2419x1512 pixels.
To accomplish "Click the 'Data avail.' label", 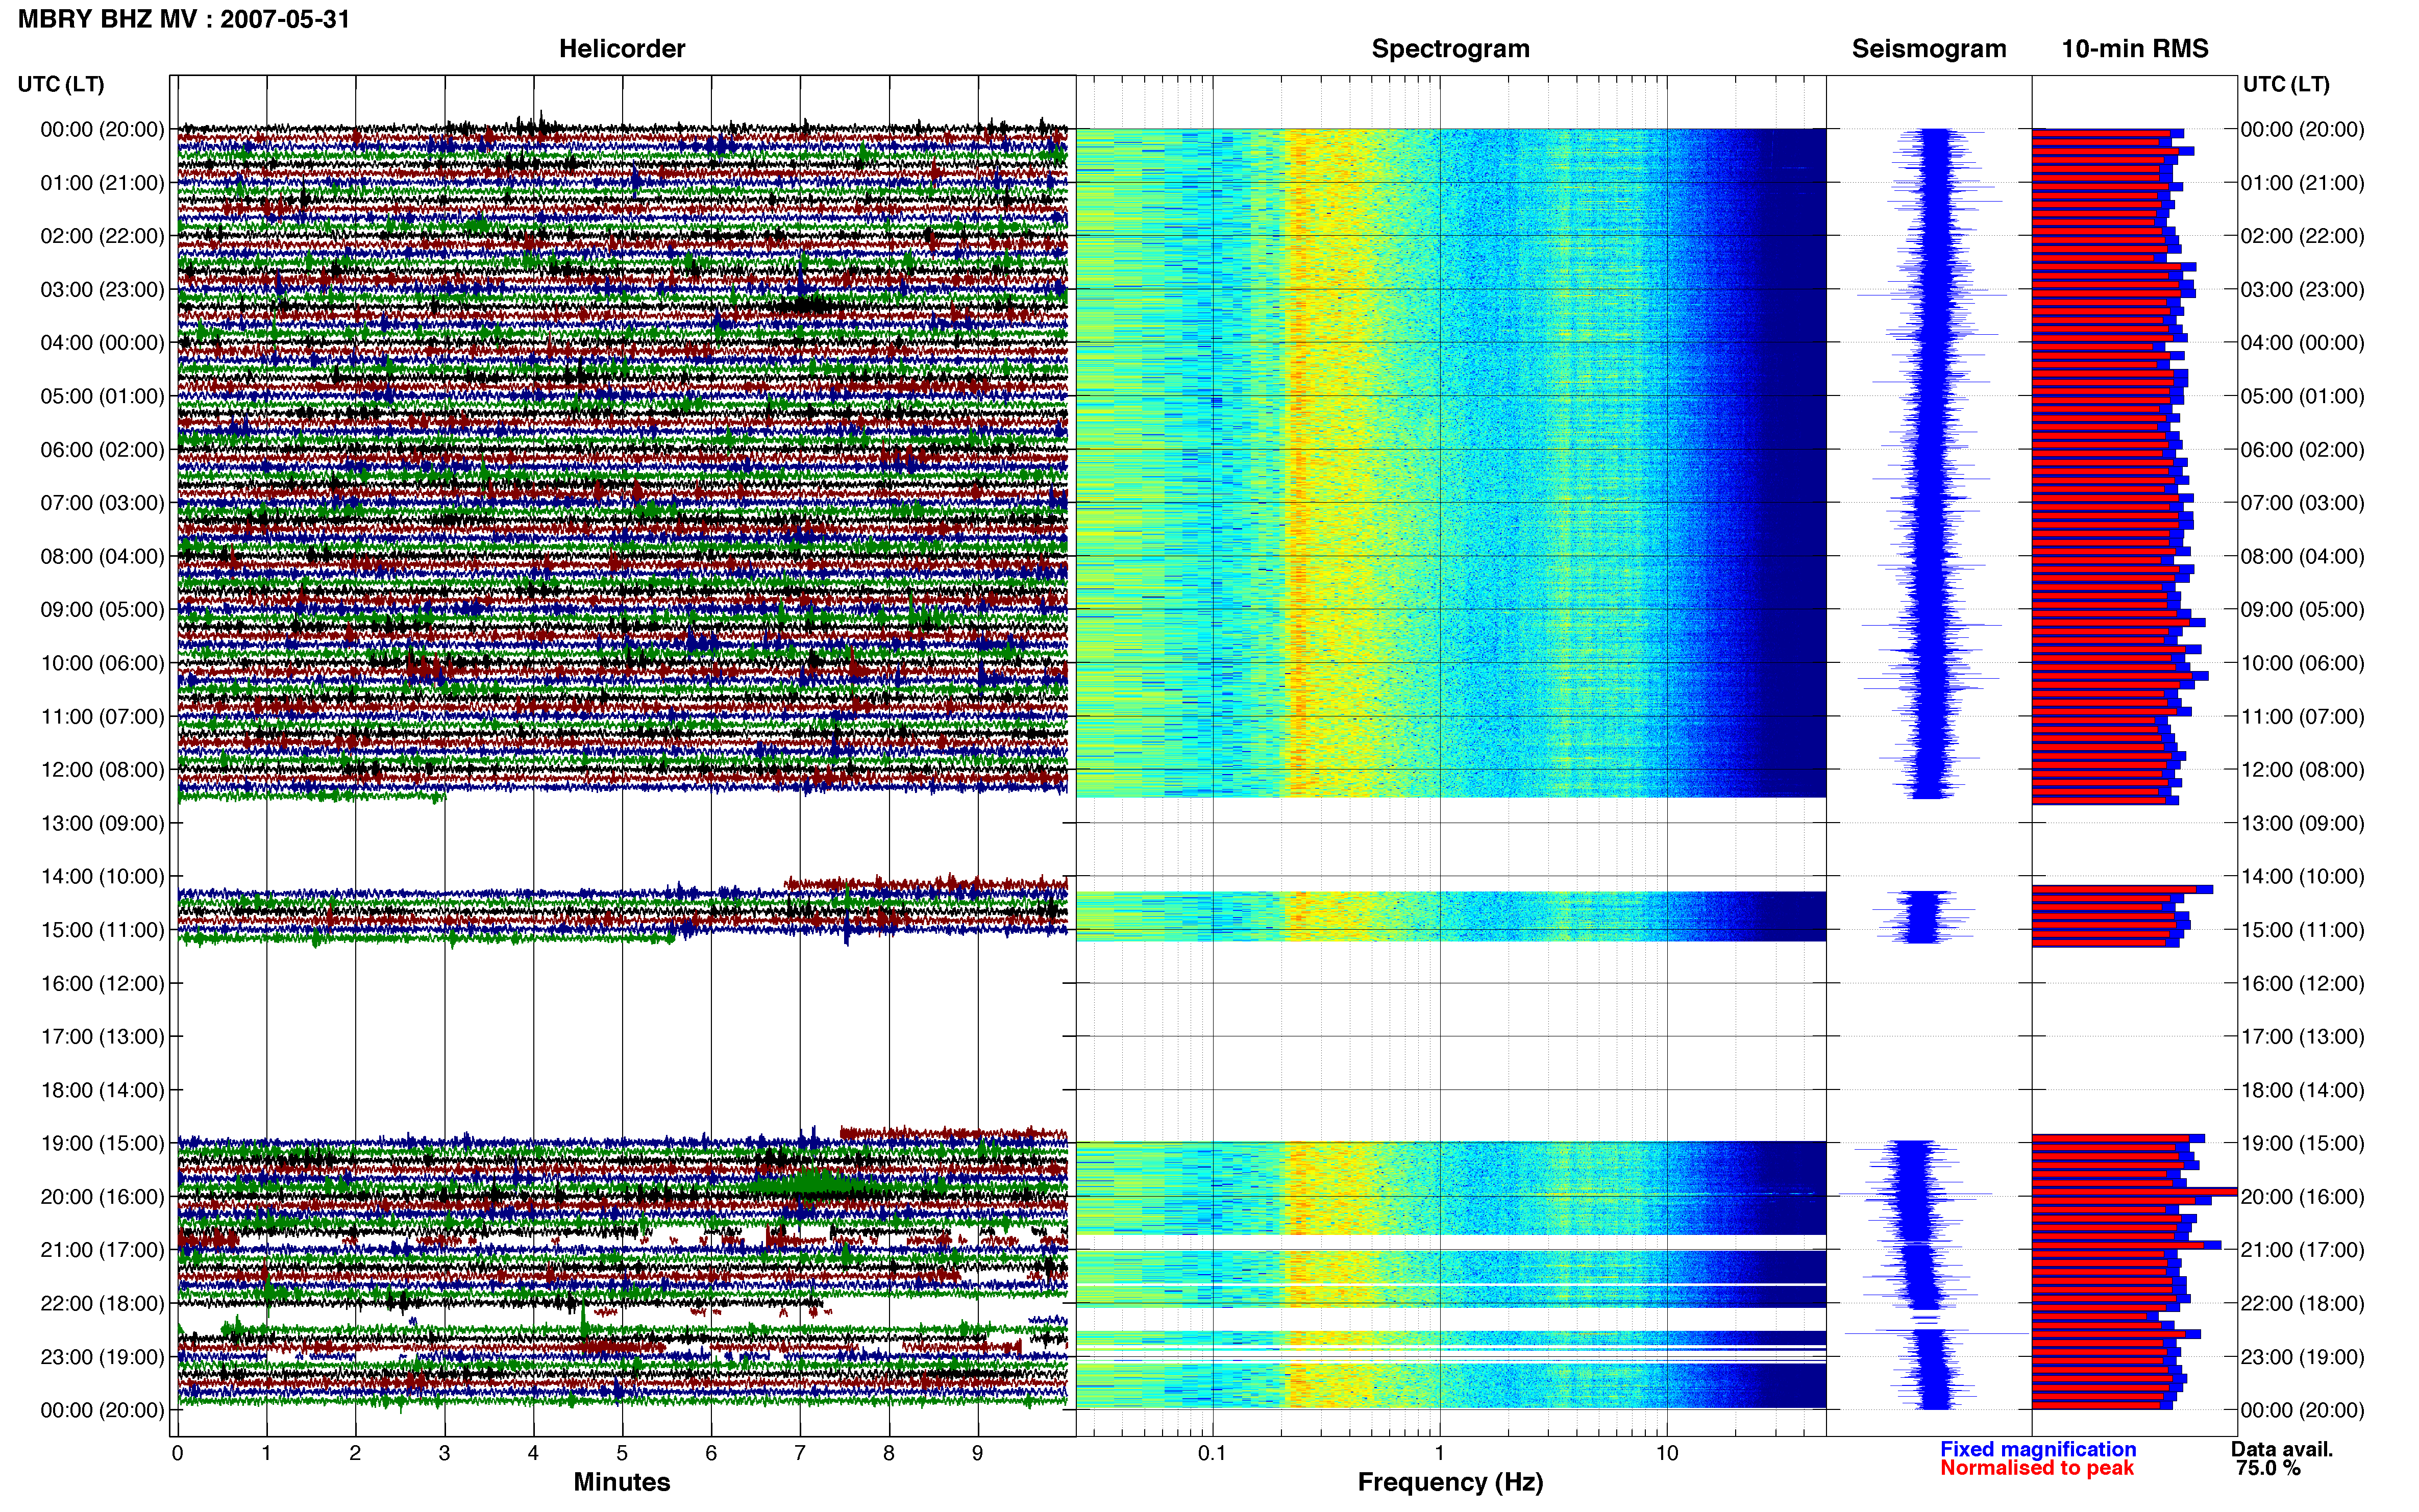I will tap(2282, 1449).
